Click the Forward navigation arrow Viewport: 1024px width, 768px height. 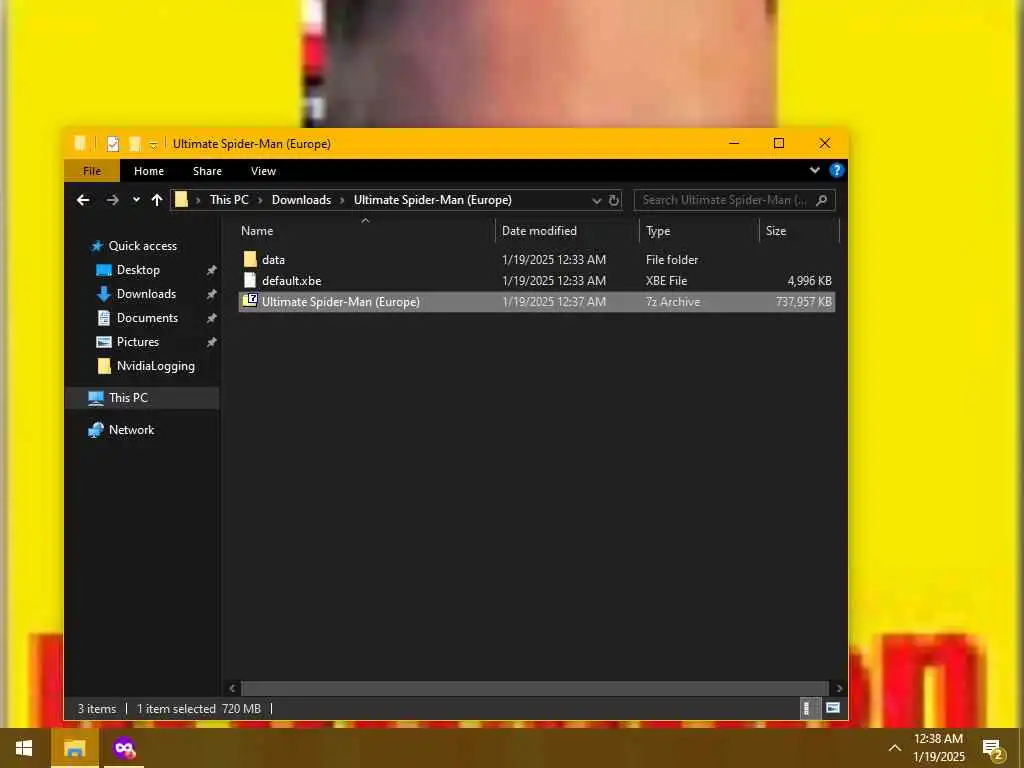click(112, 200)
